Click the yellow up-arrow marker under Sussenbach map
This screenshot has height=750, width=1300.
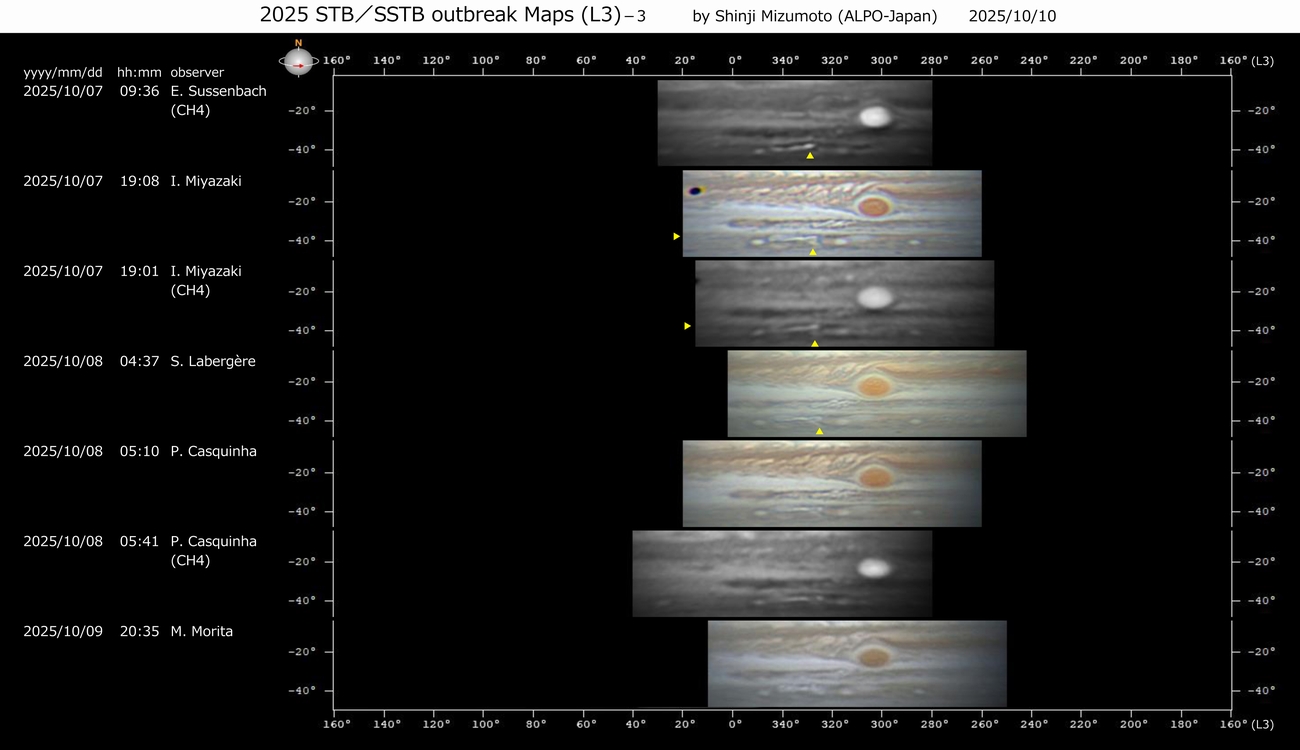(810, 156)
